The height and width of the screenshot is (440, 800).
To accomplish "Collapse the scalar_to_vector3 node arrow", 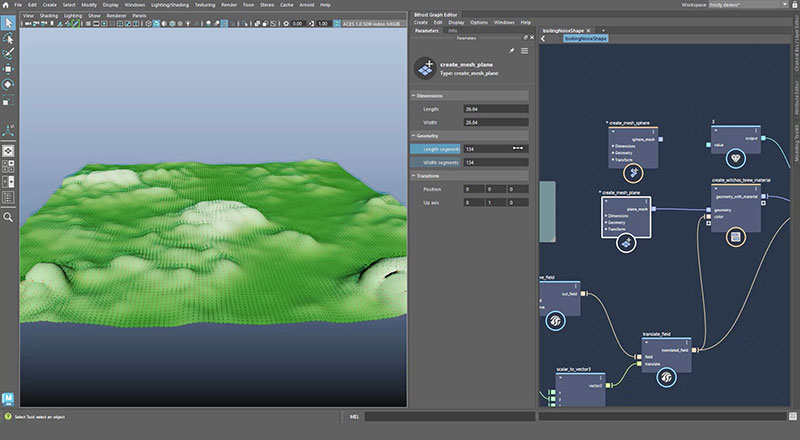I will (x=560, y=378).
